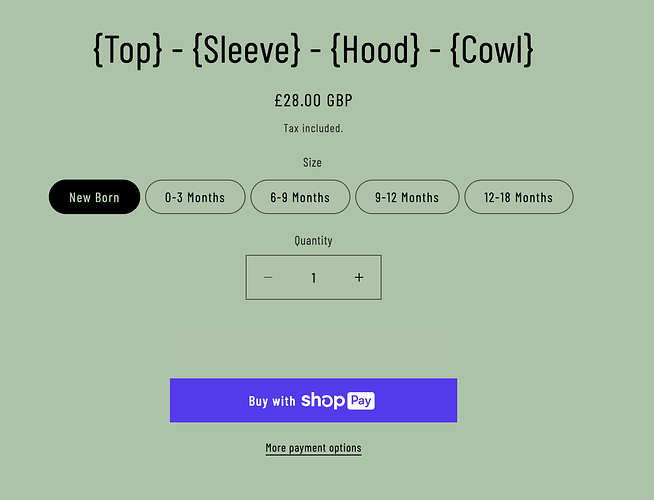
Task: Click the {Hood} word in the title
Action: click(374, 51)
